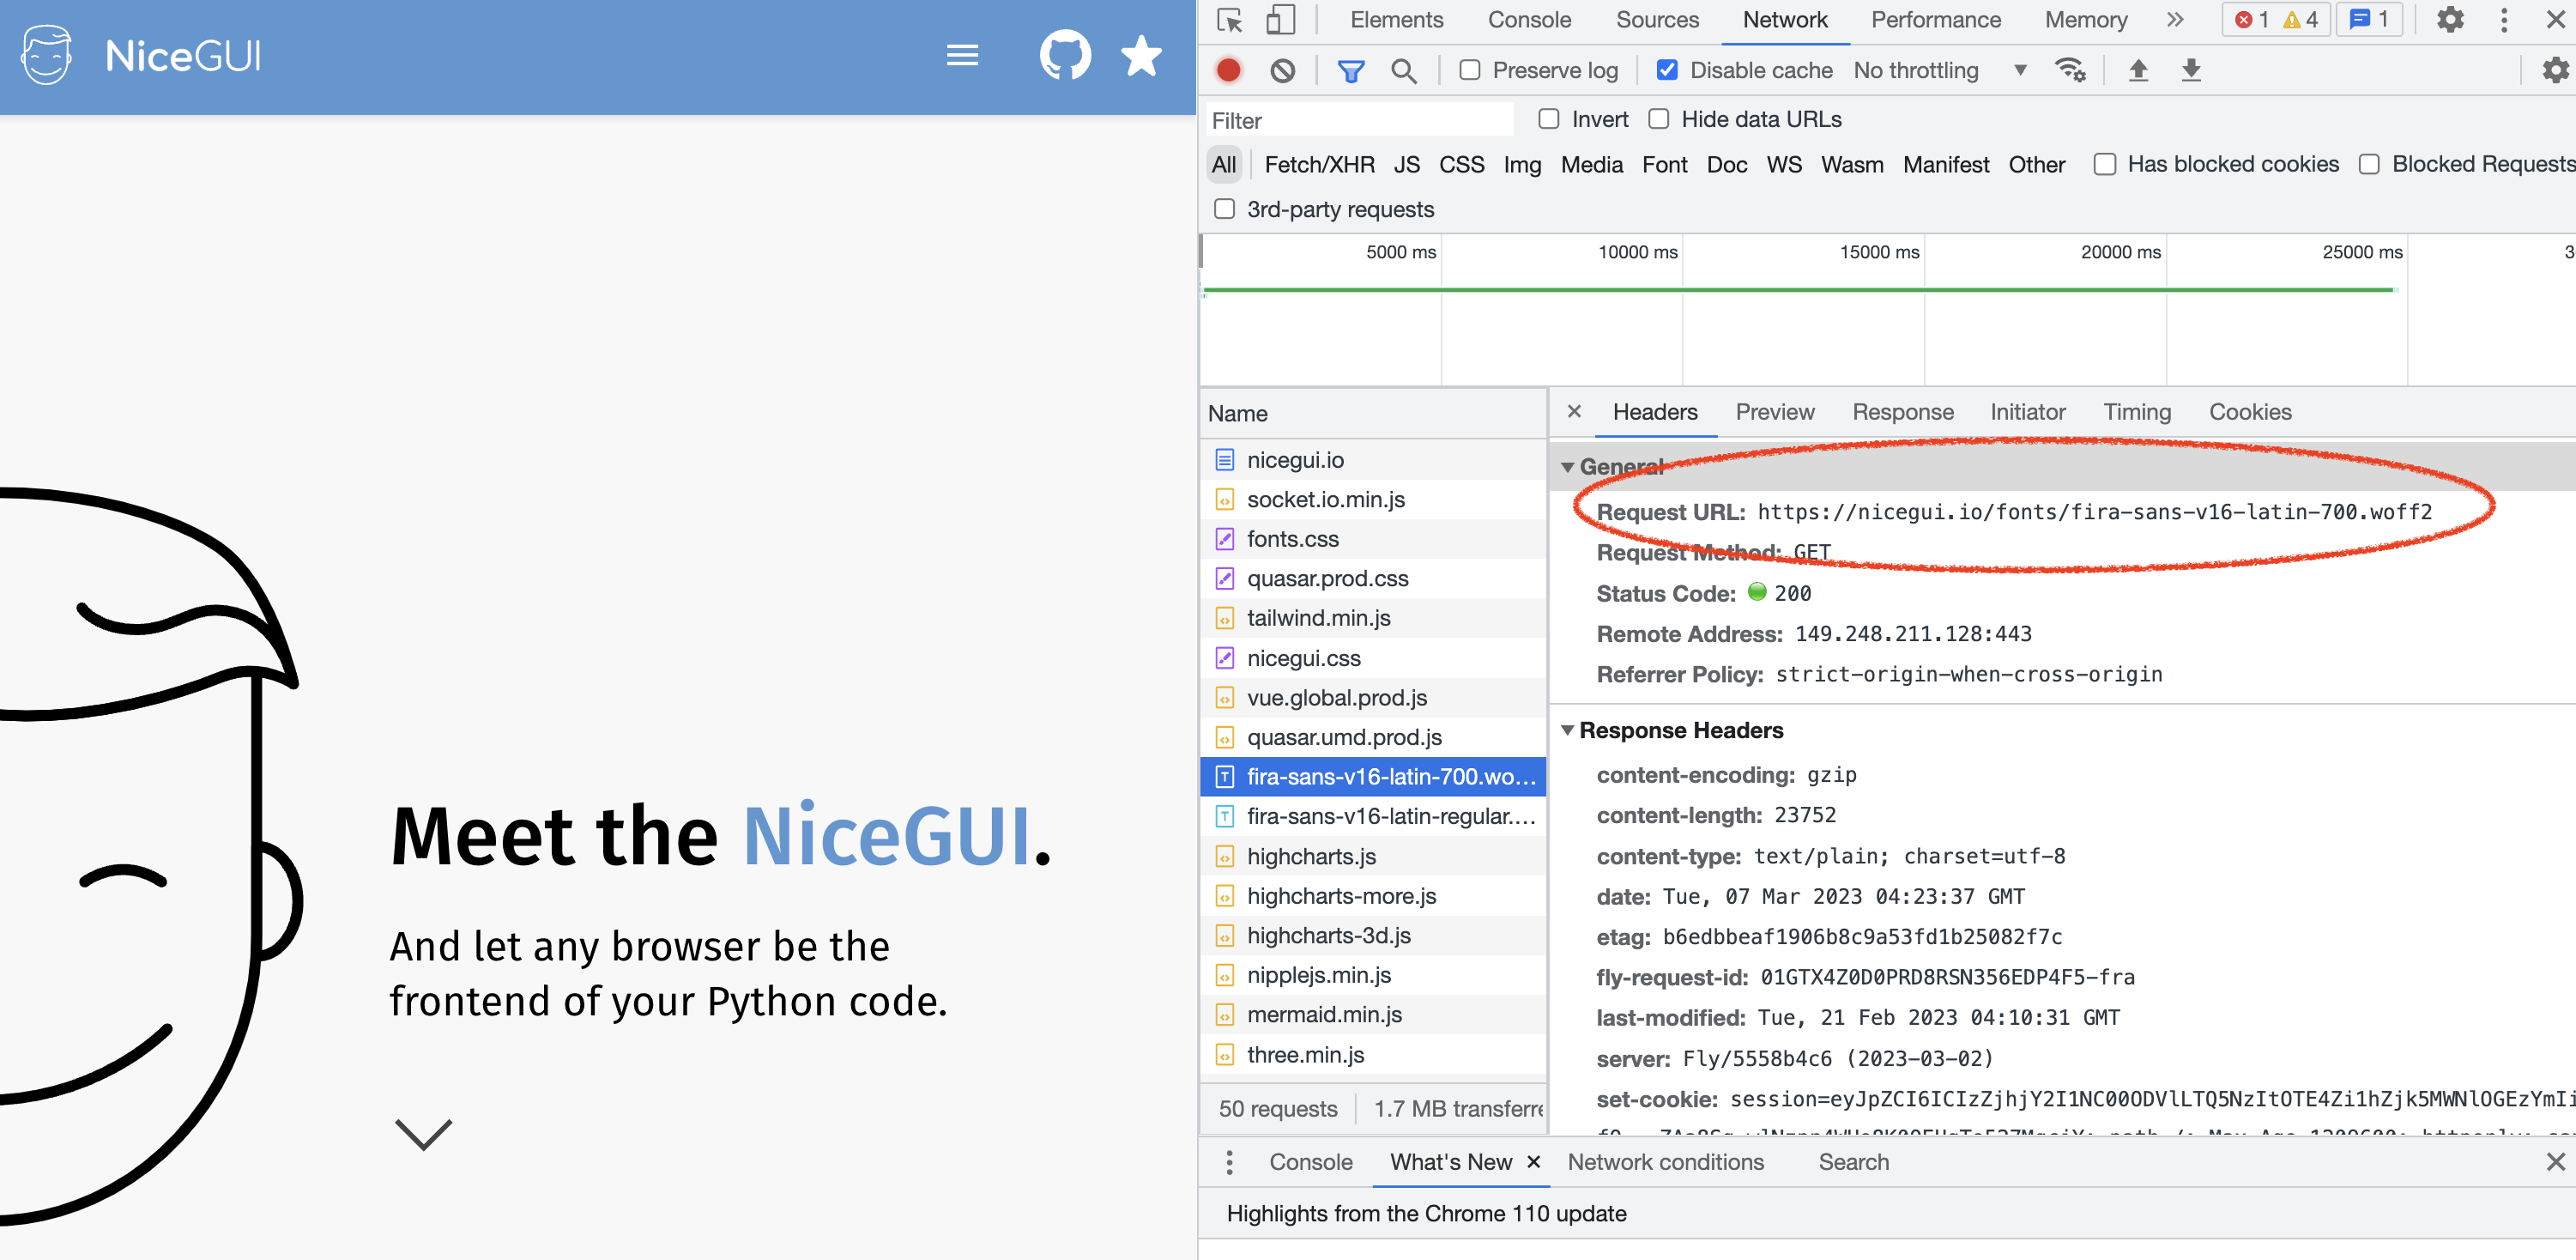The width and height of the screenshot is (2576, 1260).
Task: Open network conditions via wifi icon
Action: (x=2070, y=70)
